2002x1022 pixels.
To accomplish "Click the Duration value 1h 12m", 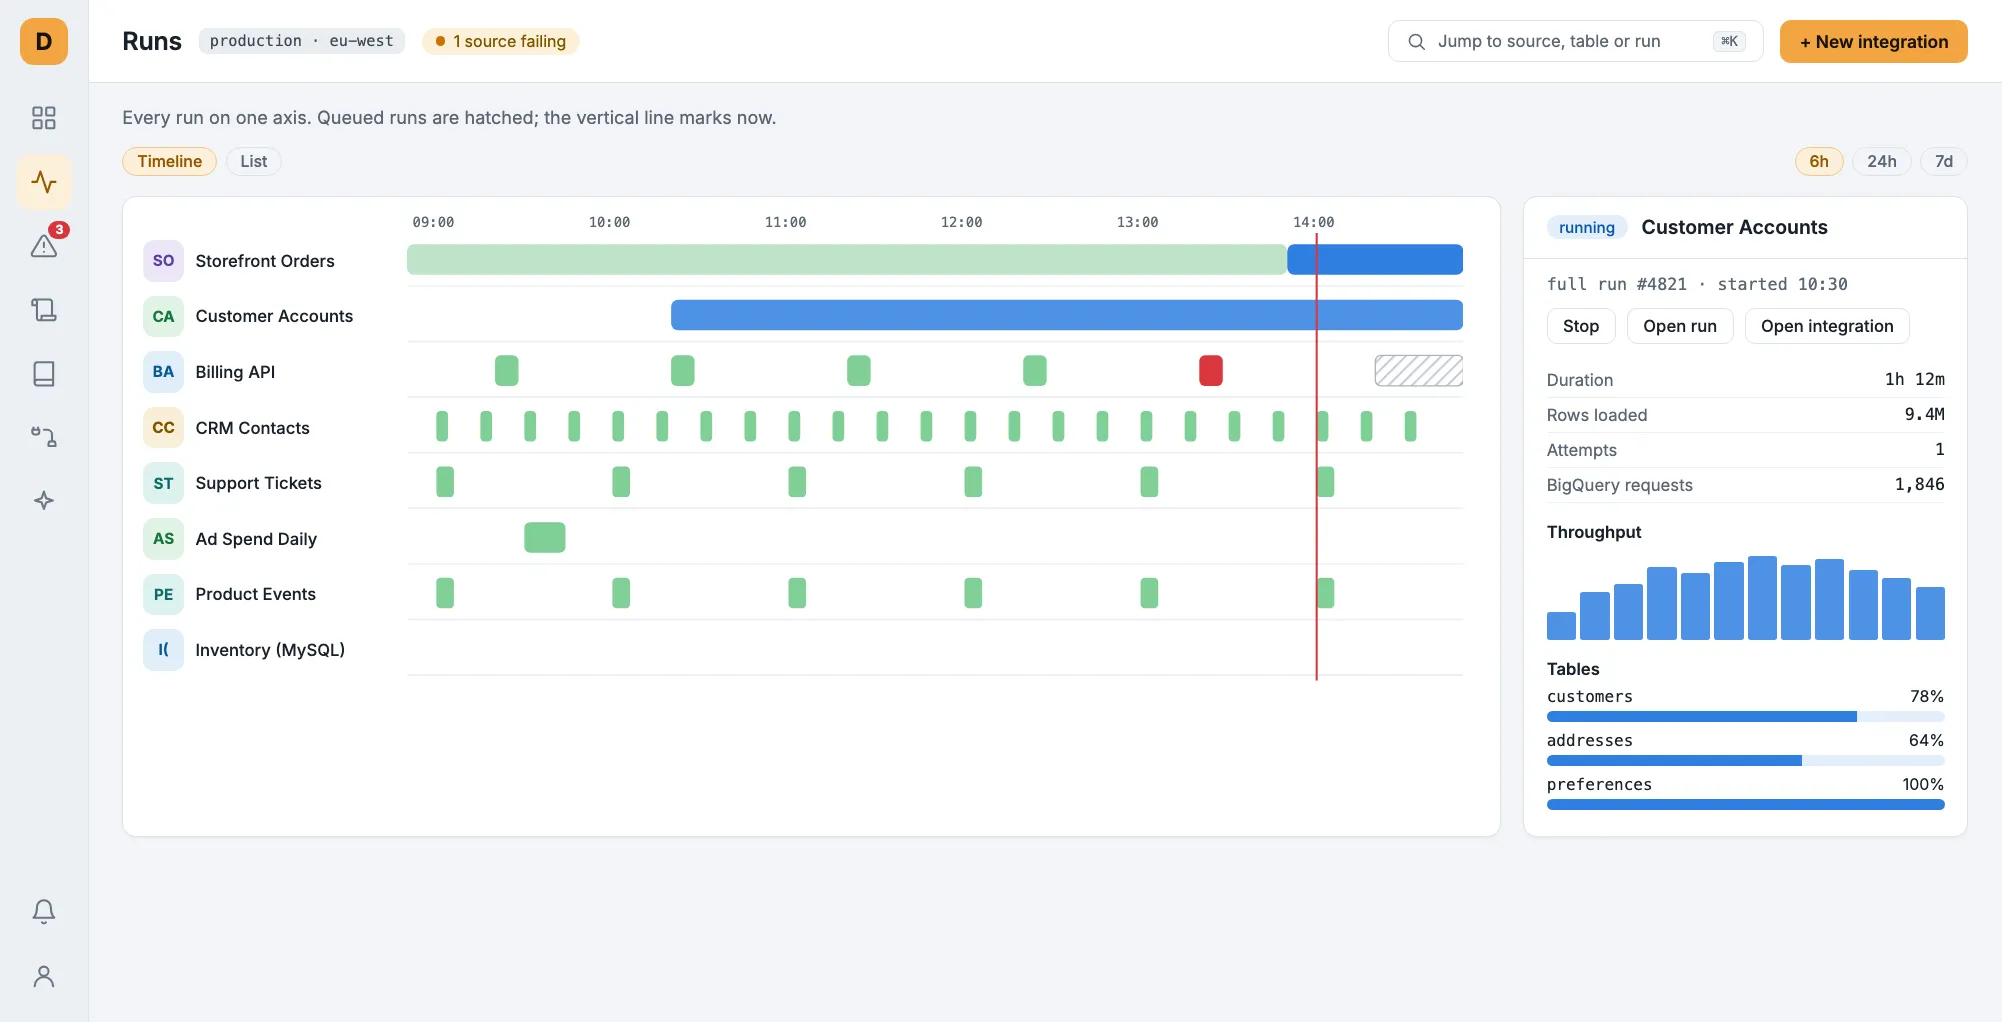I will tap(1914, 380).
